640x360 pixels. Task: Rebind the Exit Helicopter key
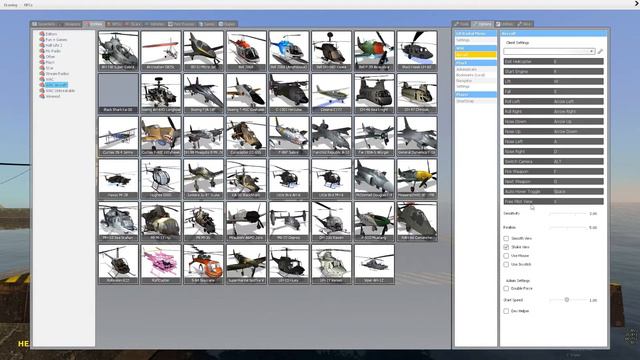553,61
